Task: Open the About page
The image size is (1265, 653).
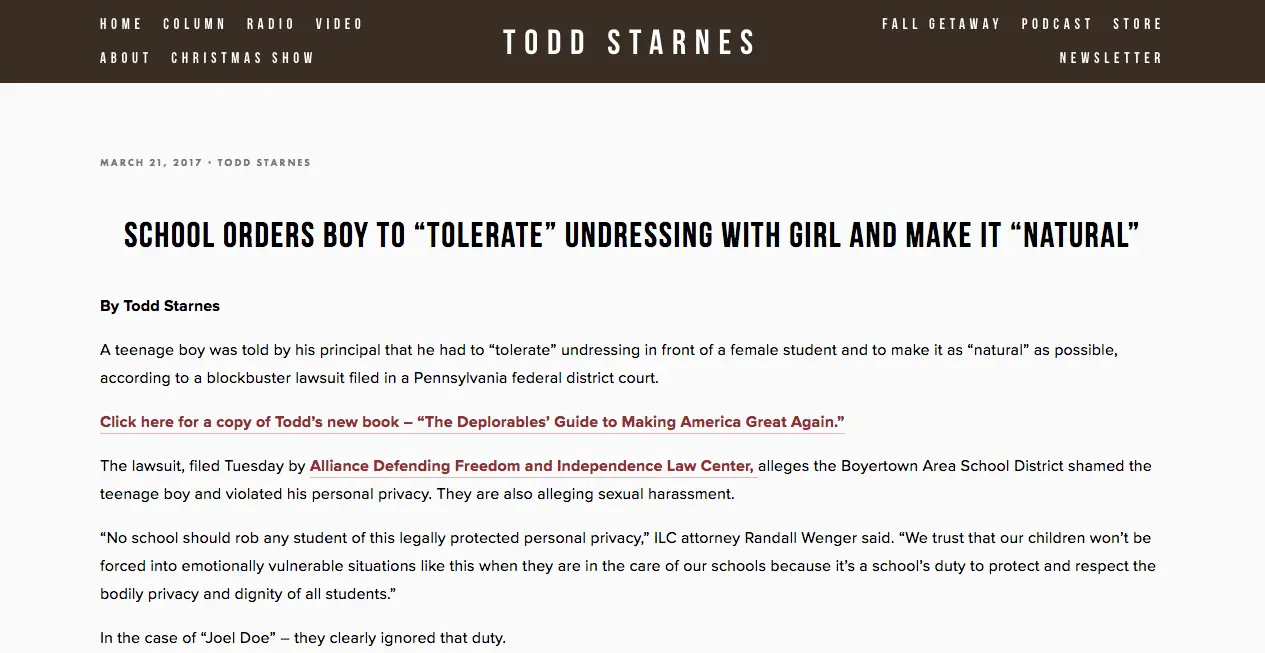Action: pyautogui.click(x=125, y=58)
